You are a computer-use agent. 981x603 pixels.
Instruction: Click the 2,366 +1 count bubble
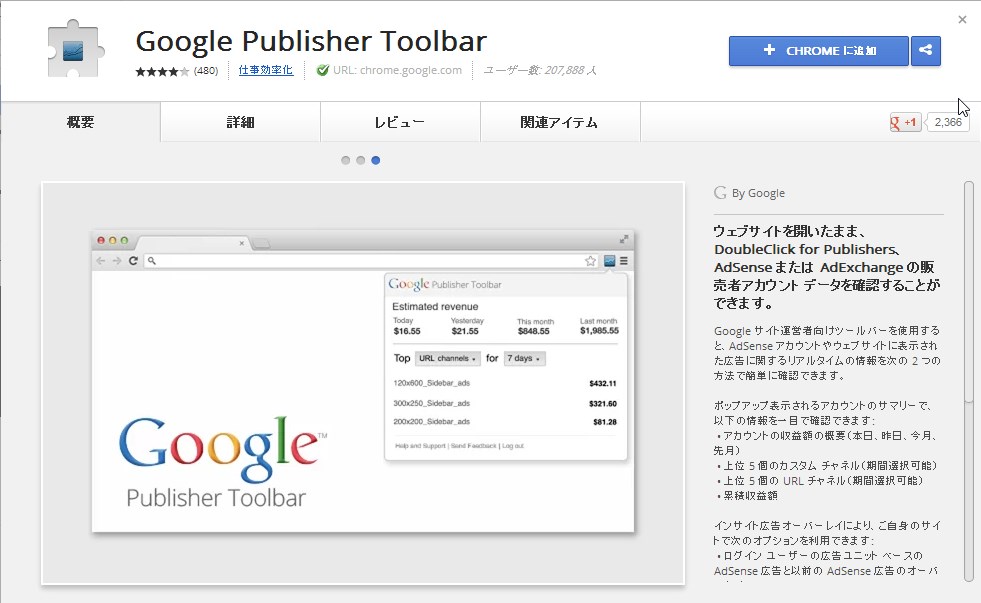pos(947,123)
